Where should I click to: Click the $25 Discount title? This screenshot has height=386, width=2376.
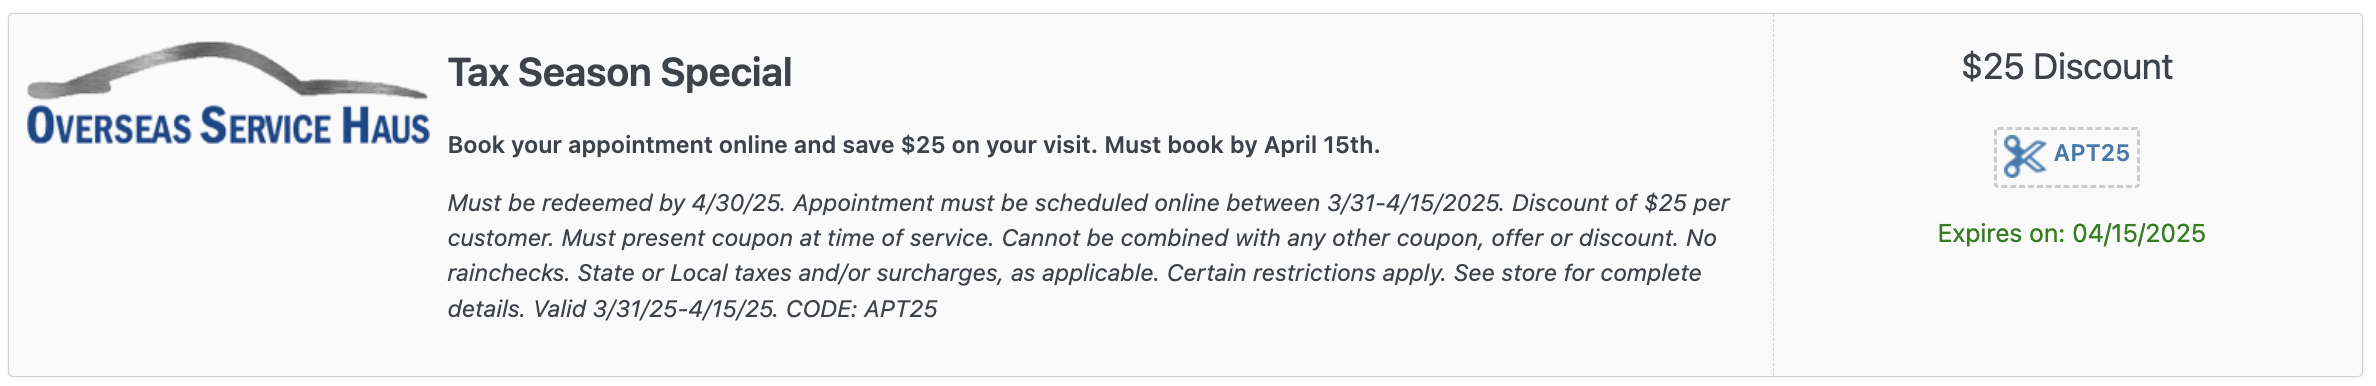[2067, 67]
